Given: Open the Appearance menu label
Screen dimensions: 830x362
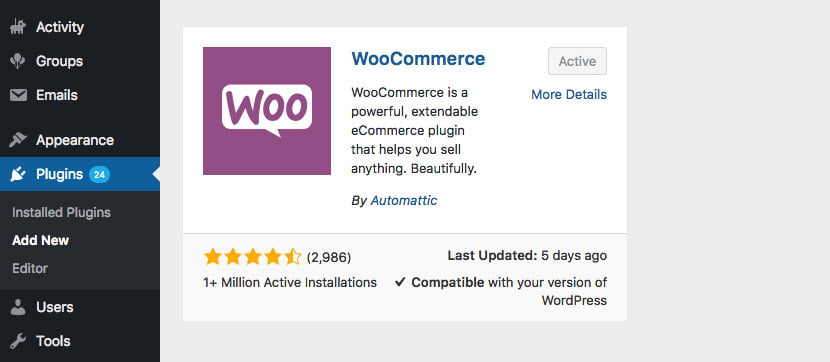Looking at the screenshot, I should pyautogui.click(x=75, y=140).
